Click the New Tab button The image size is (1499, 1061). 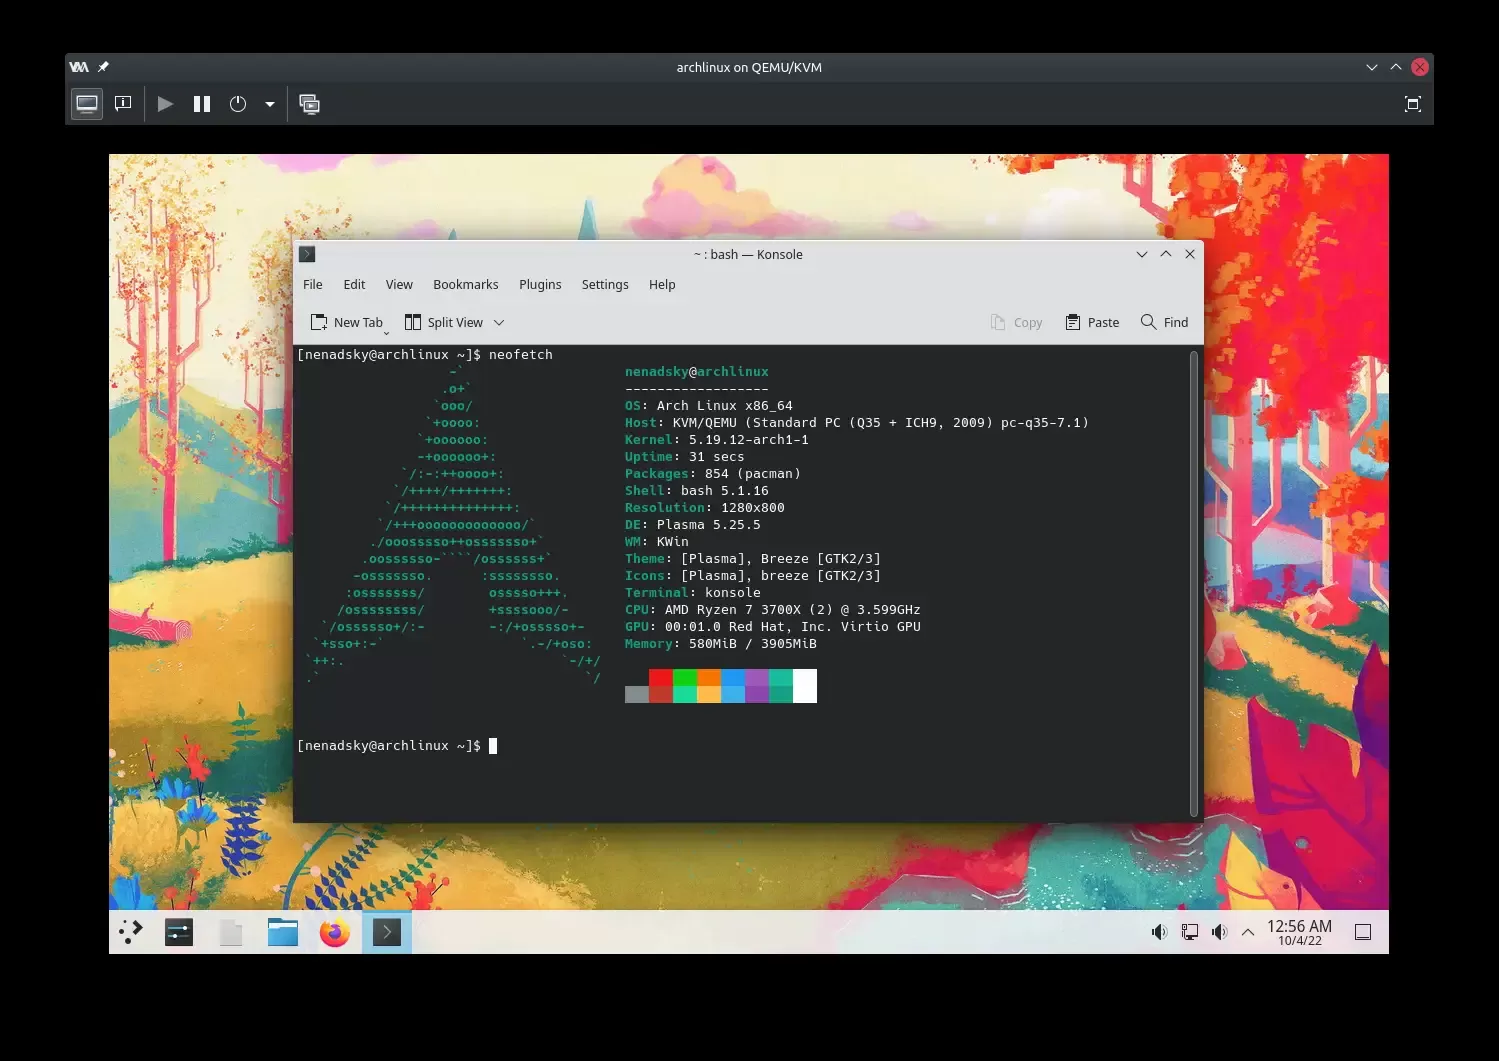coord(347,322)
